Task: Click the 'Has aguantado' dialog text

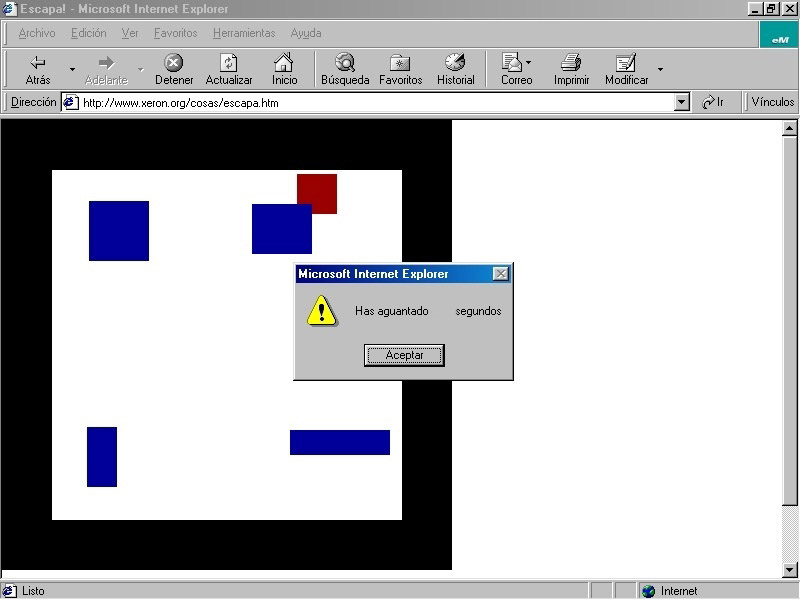Action: 392,311
